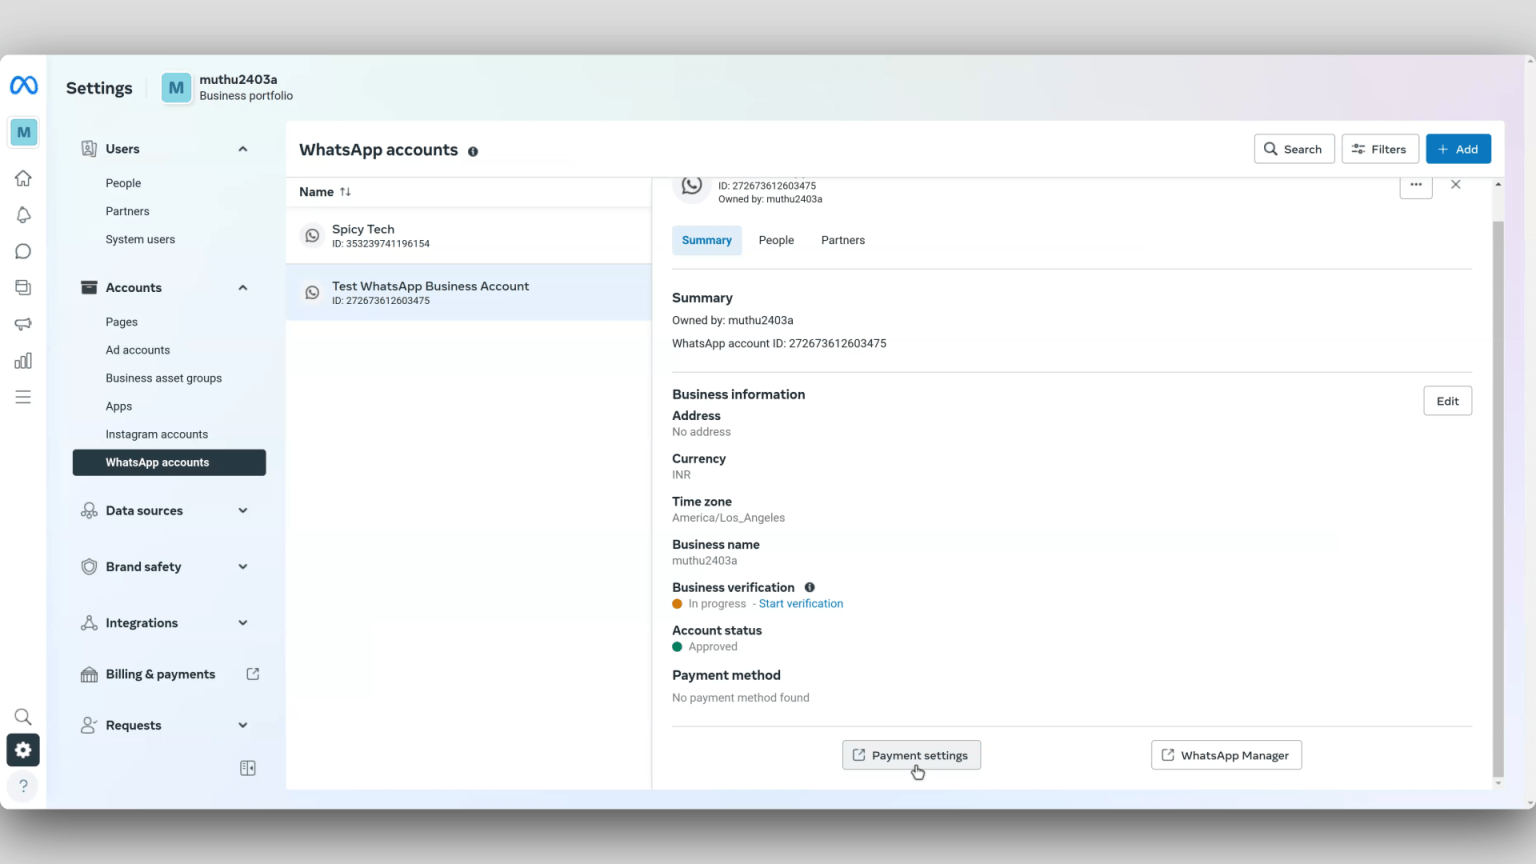Expand the Requests section

coord(242,726)
